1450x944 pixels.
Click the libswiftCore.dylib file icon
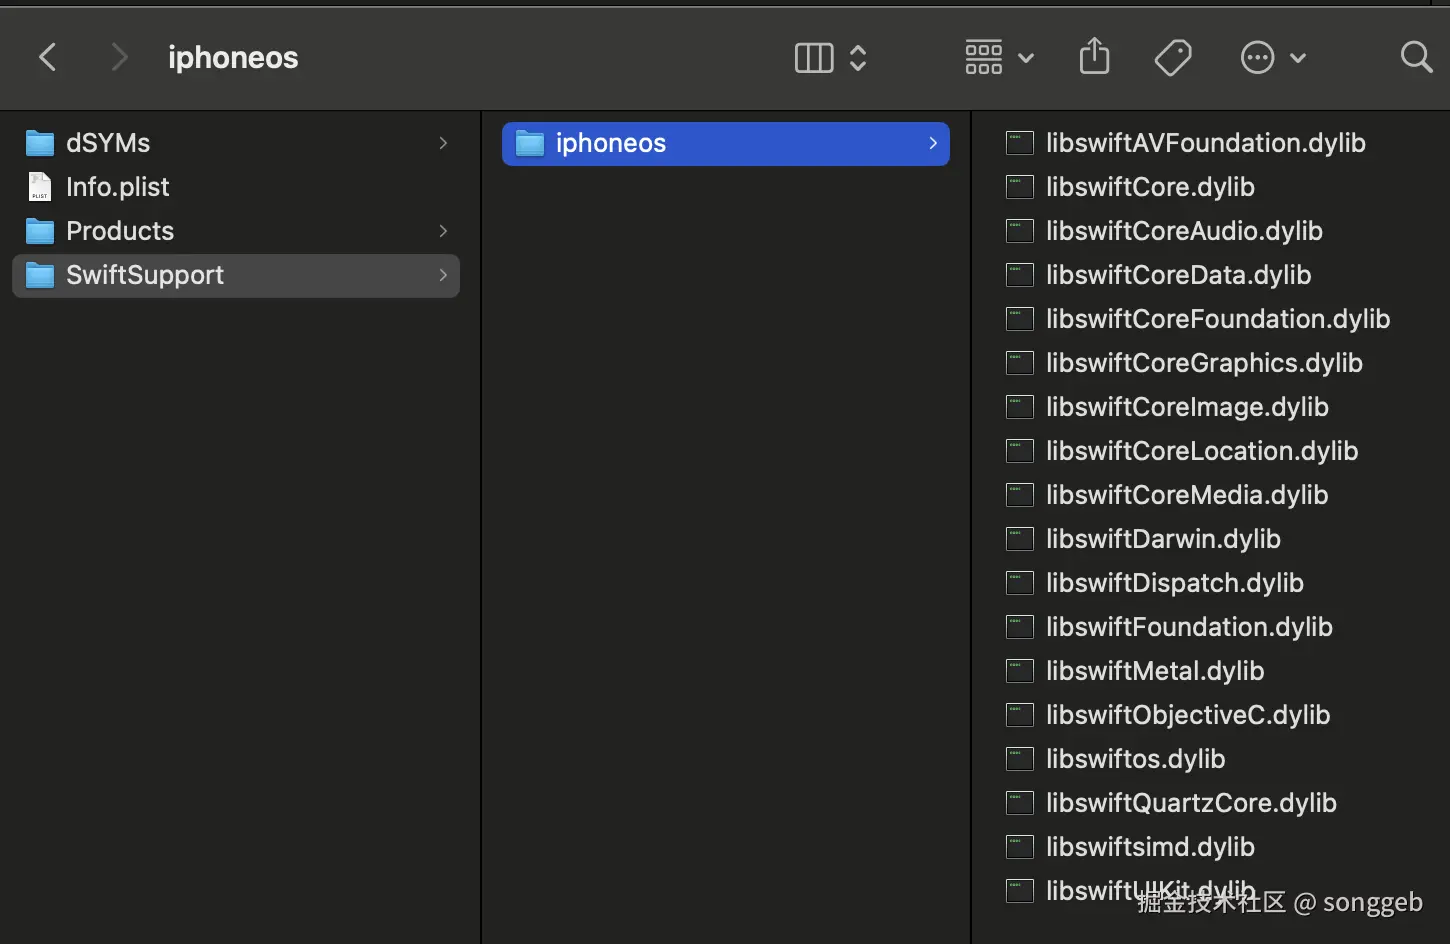tap(1019, 187)
